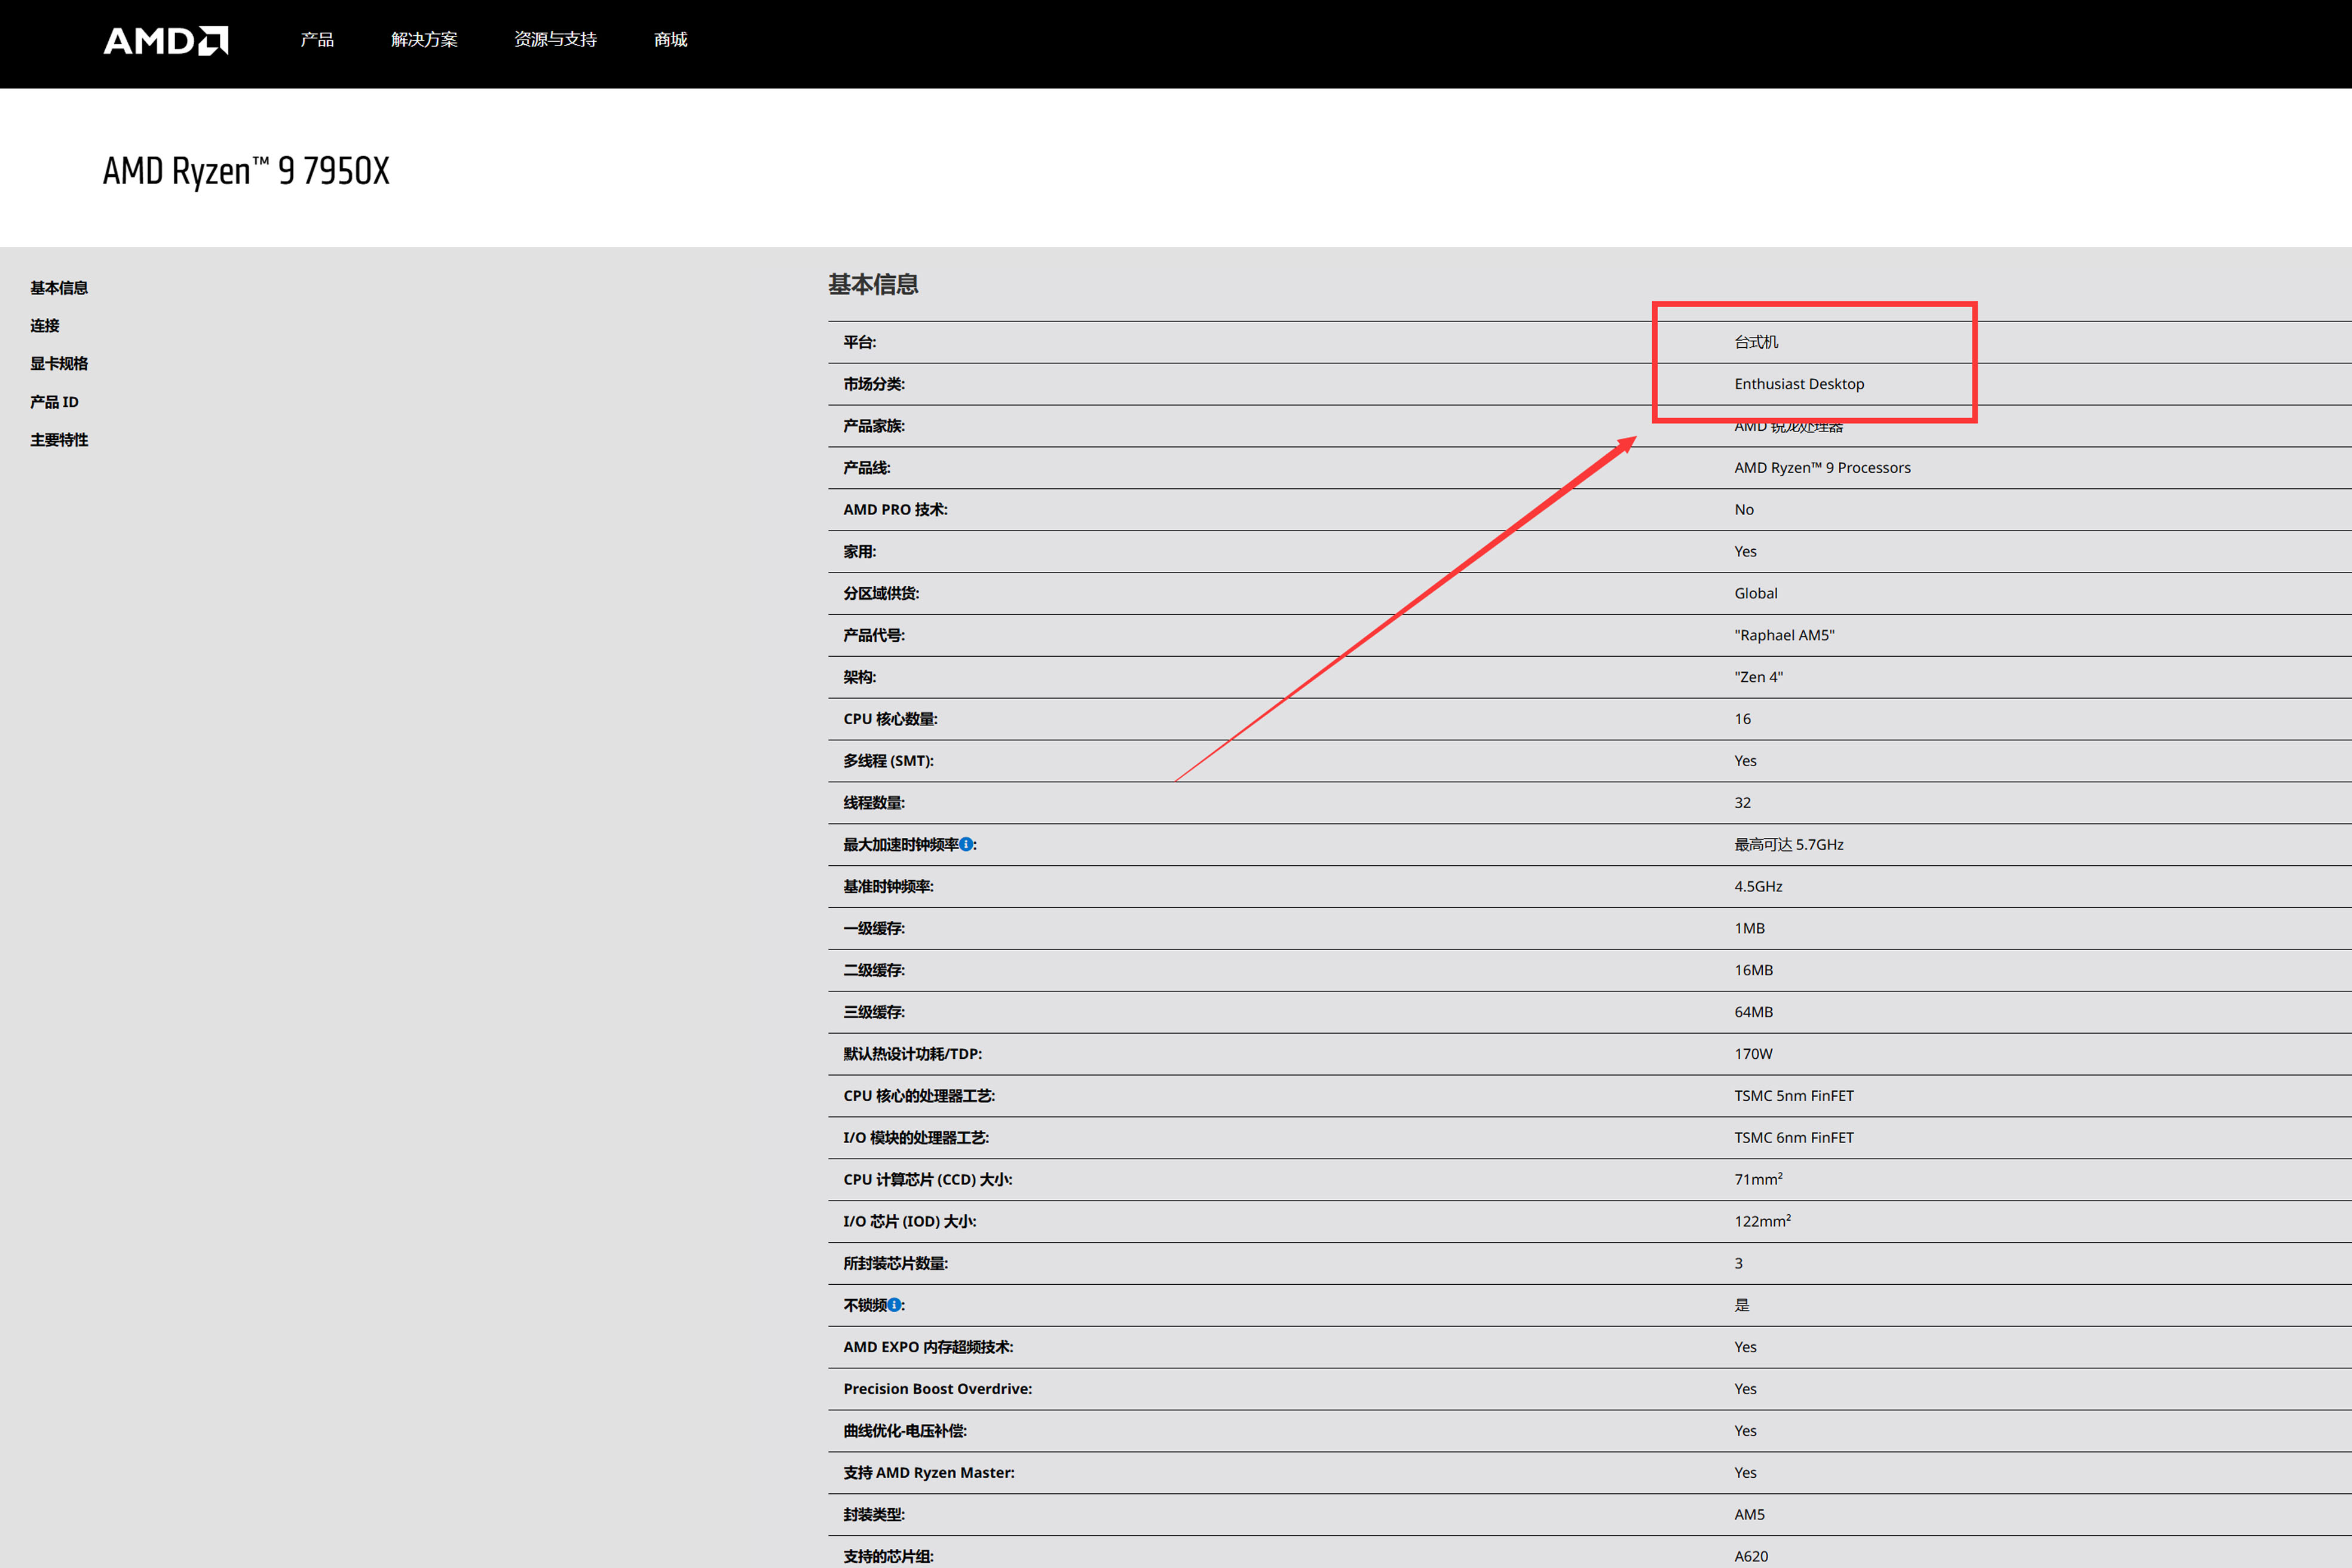This screenshot has height=1568, width=2352.
Task: Open the 产品 navigation menu
Action: (317, 40)
